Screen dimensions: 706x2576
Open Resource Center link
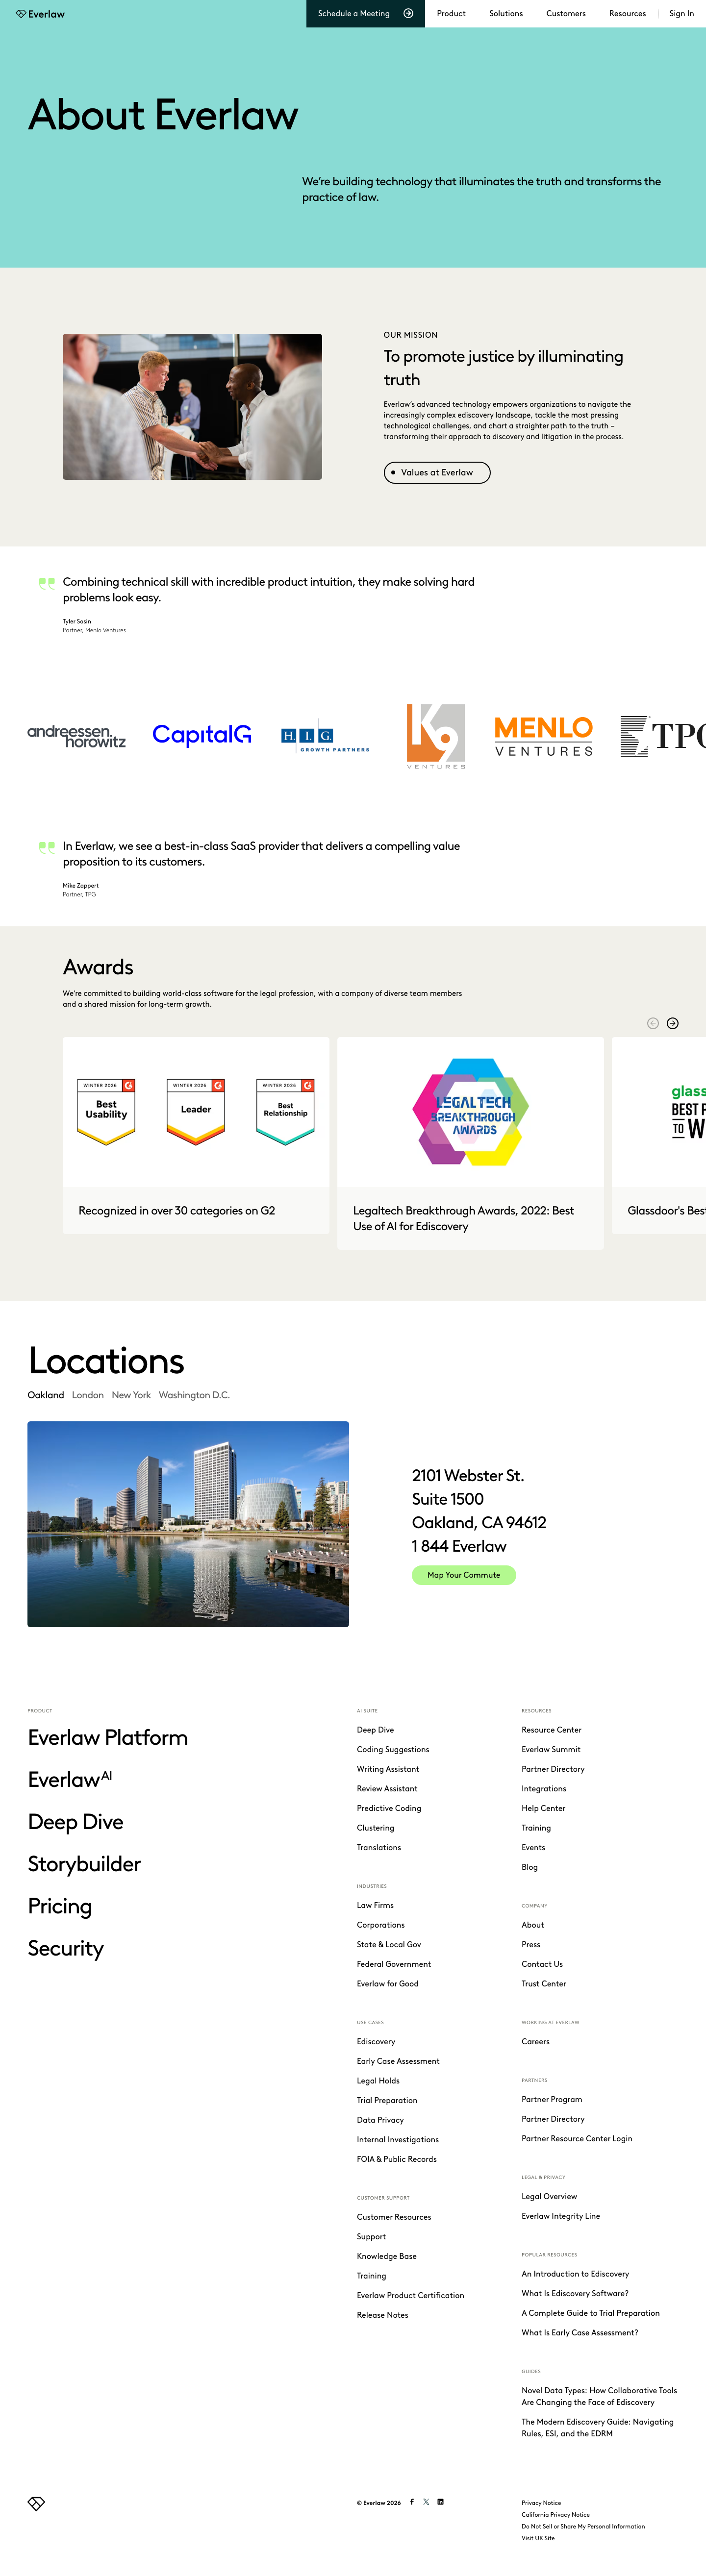551,1730
